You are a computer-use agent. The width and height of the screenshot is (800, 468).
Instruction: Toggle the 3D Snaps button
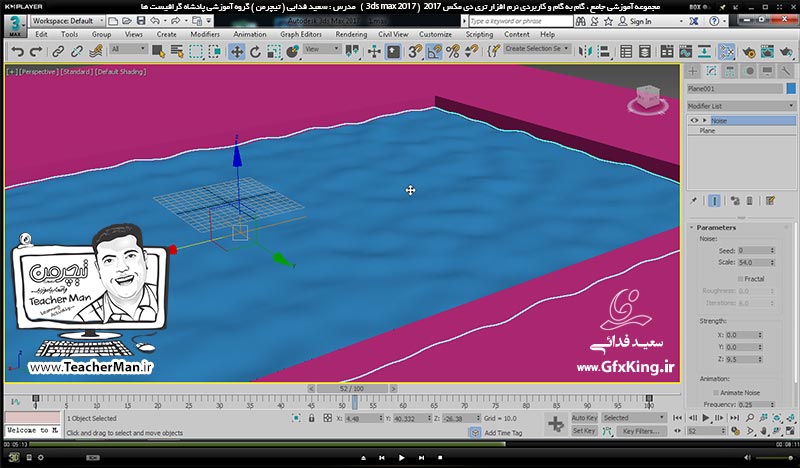tap(415, 51)
